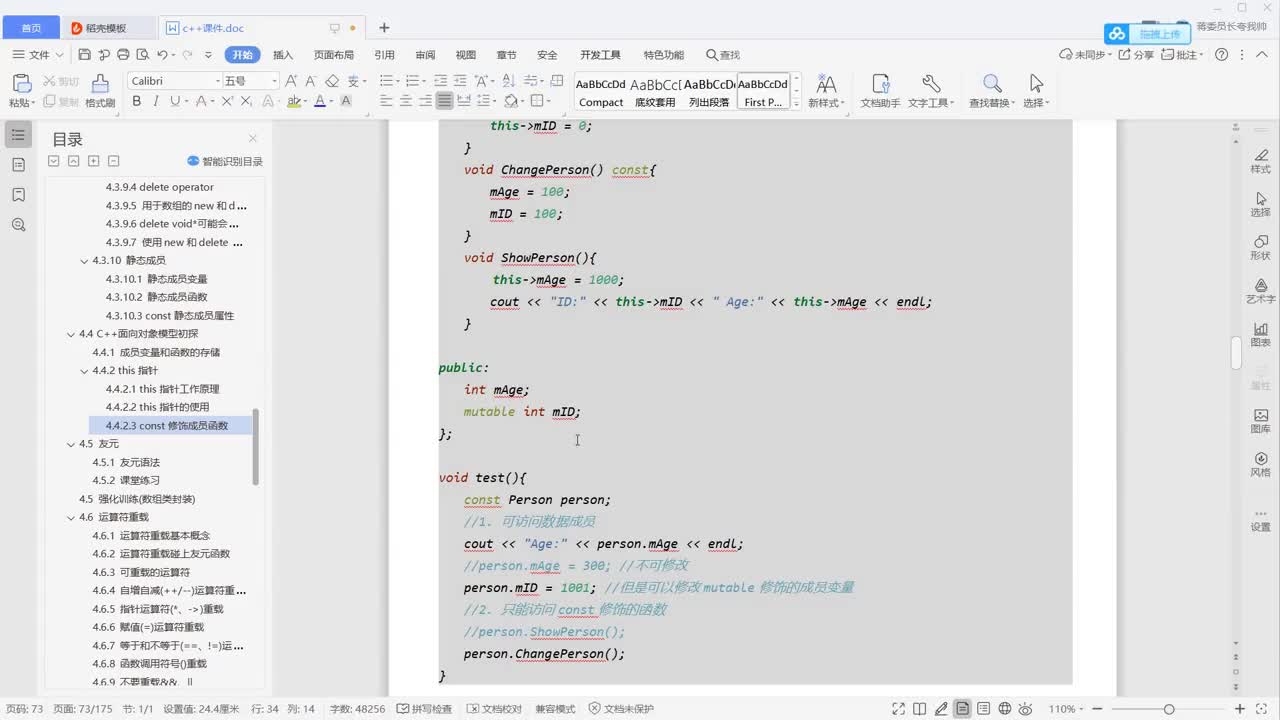The image size is (1280, 720).
Task: Expand the styles gallery arrow
Action: click(x=796, y=103)
